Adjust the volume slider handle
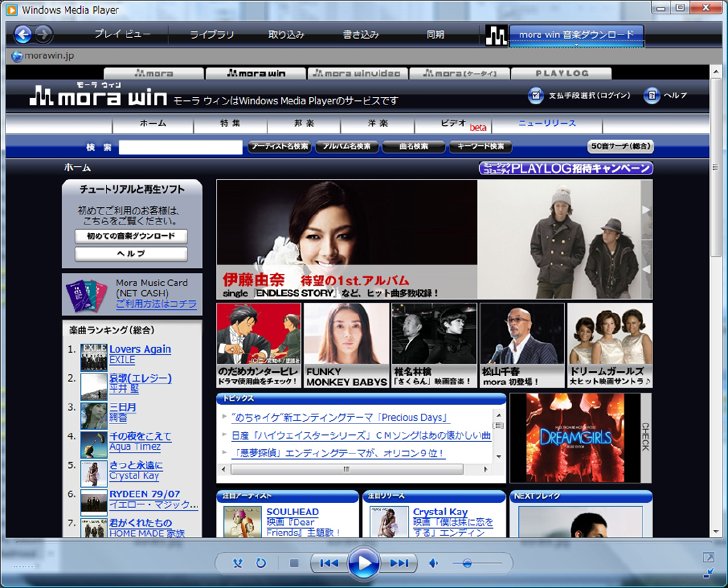728x588 pixels. [x=467, y=563]
